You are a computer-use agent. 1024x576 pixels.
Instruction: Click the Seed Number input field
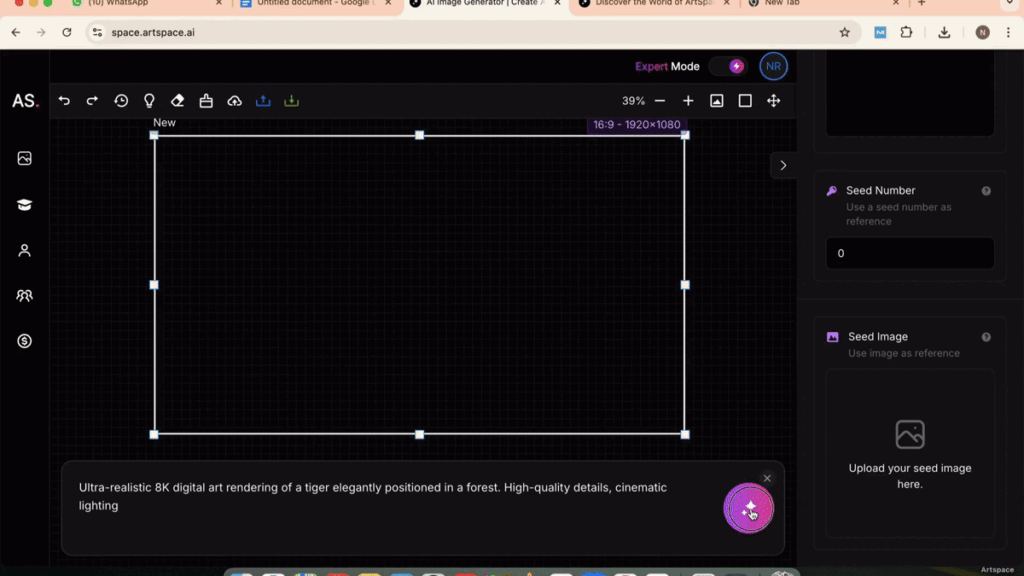(x=909, y=253)
